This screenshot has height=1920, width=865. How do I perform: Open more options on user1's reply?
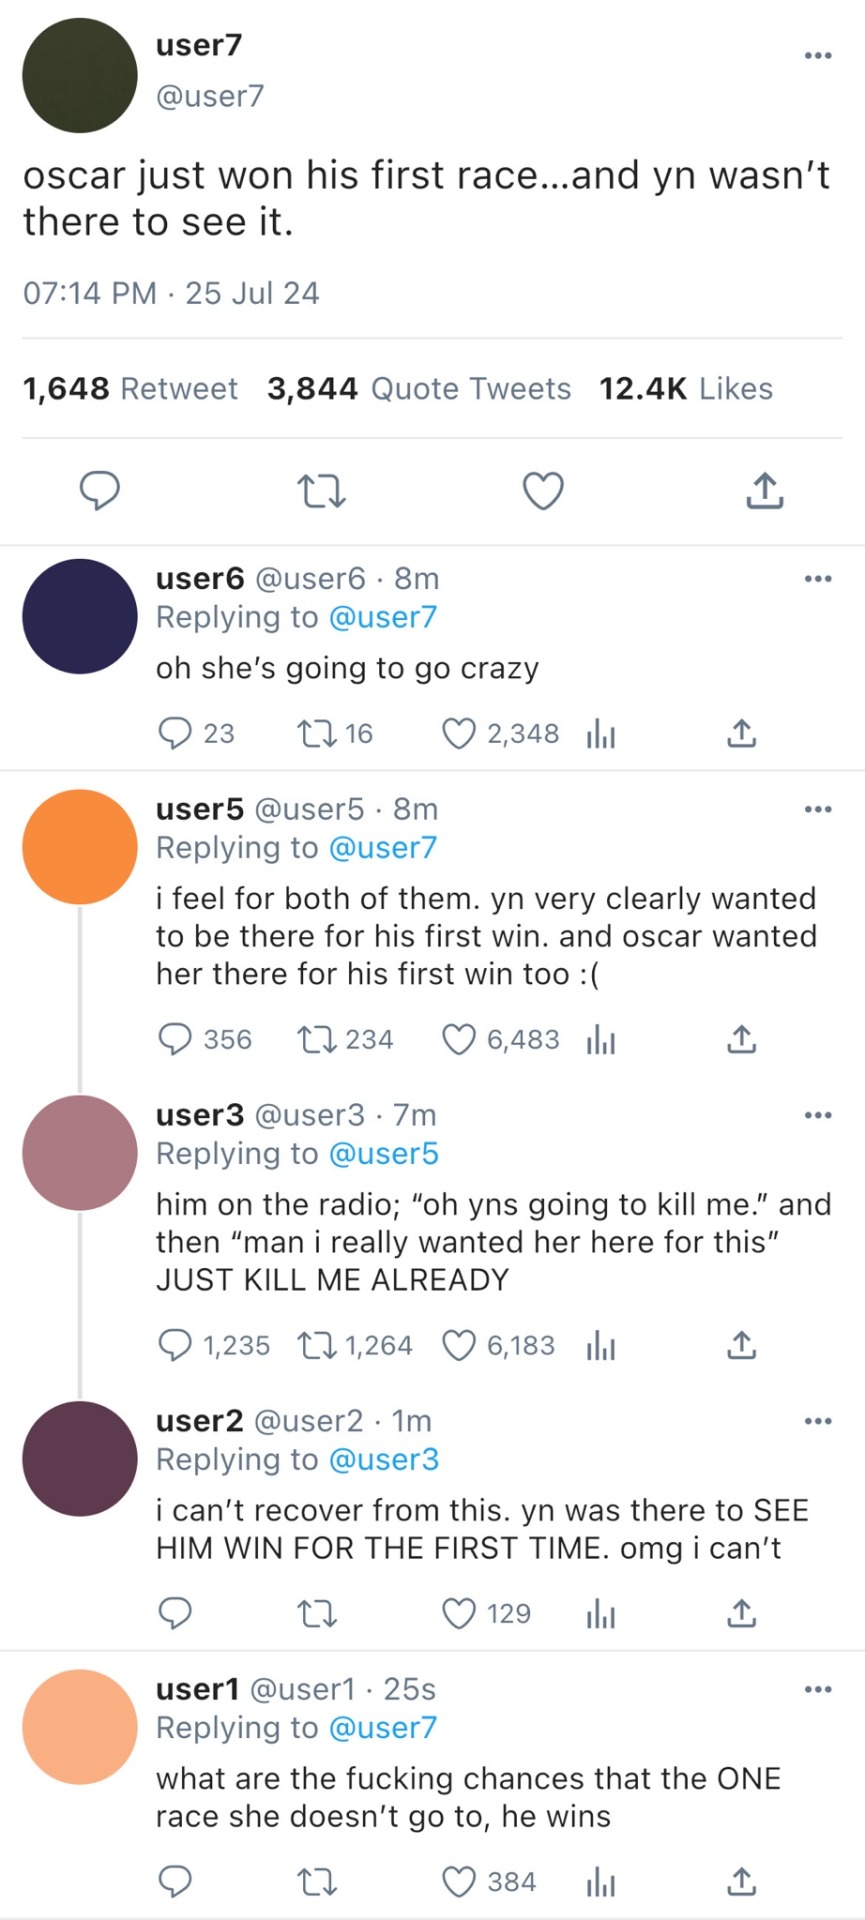coord(817,1689)
